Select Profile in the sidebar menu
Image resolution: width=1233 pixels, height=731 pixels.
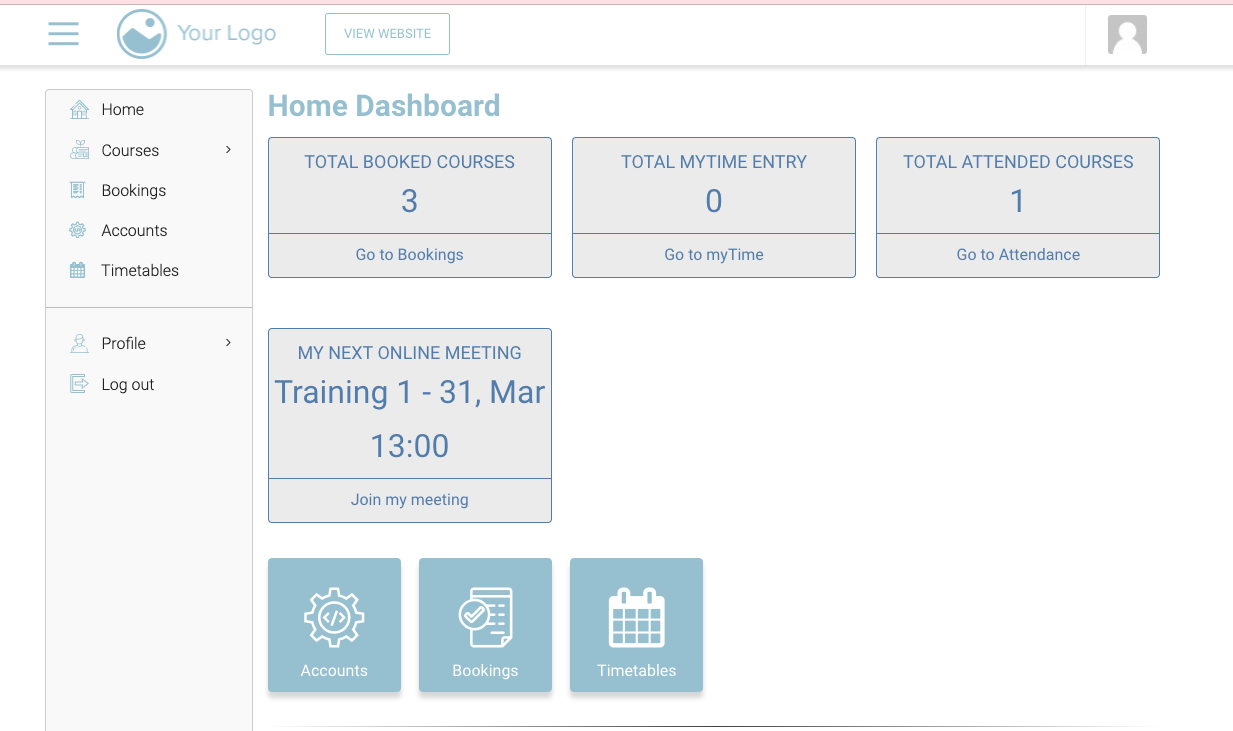click(124, 343)
